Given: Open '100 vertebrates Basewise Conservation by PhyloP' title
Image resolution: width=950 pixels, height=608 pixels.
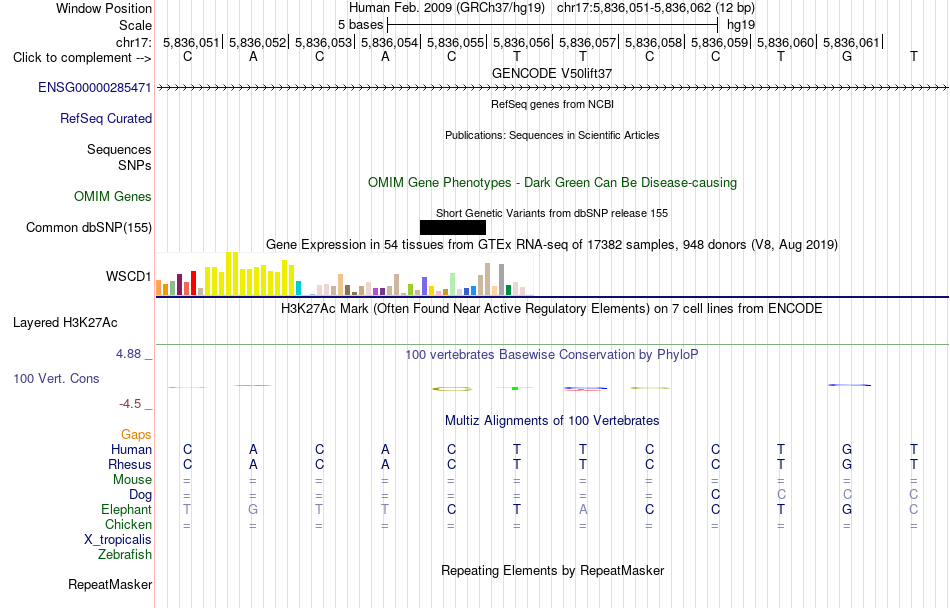Looking at the screenshot, I should tap(552, 355).
